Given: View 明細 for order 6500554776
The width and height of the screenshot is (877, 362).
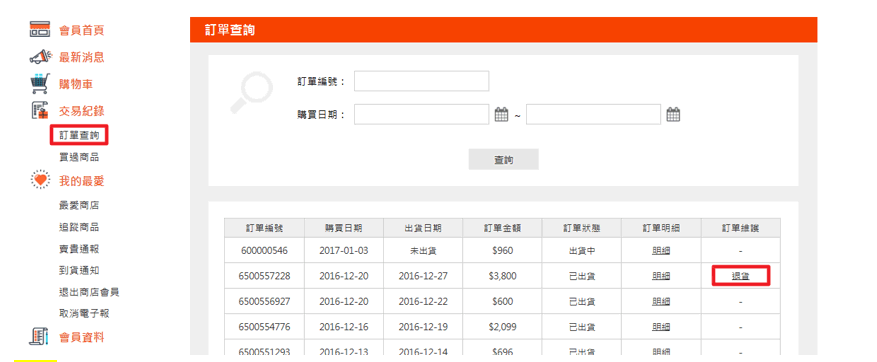Looking at the screenshot, I should (661, 327).
